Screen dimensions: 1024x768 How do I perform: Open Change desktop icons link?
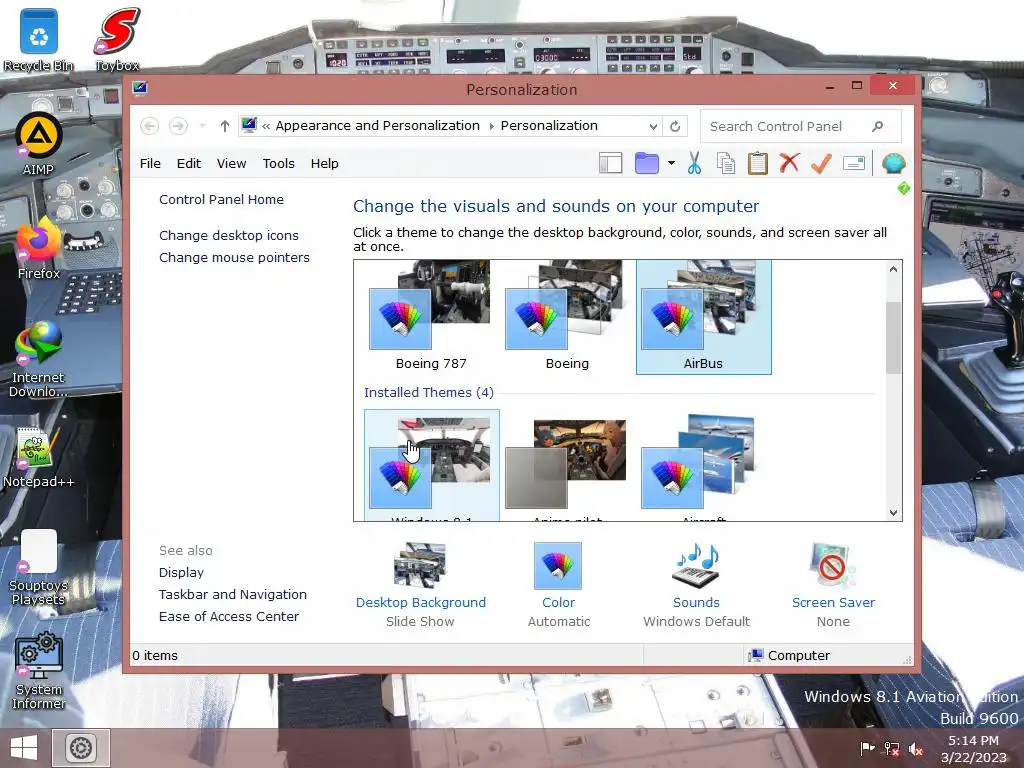click(x=229, y=235)
